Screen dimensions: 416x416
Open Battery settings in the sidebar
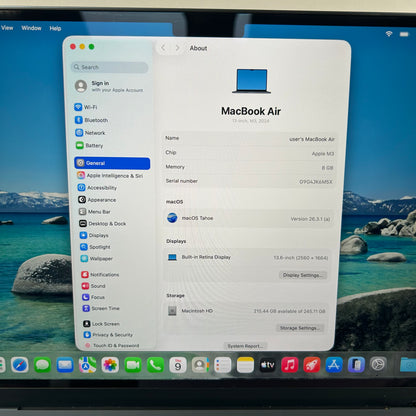coord(90,145)
